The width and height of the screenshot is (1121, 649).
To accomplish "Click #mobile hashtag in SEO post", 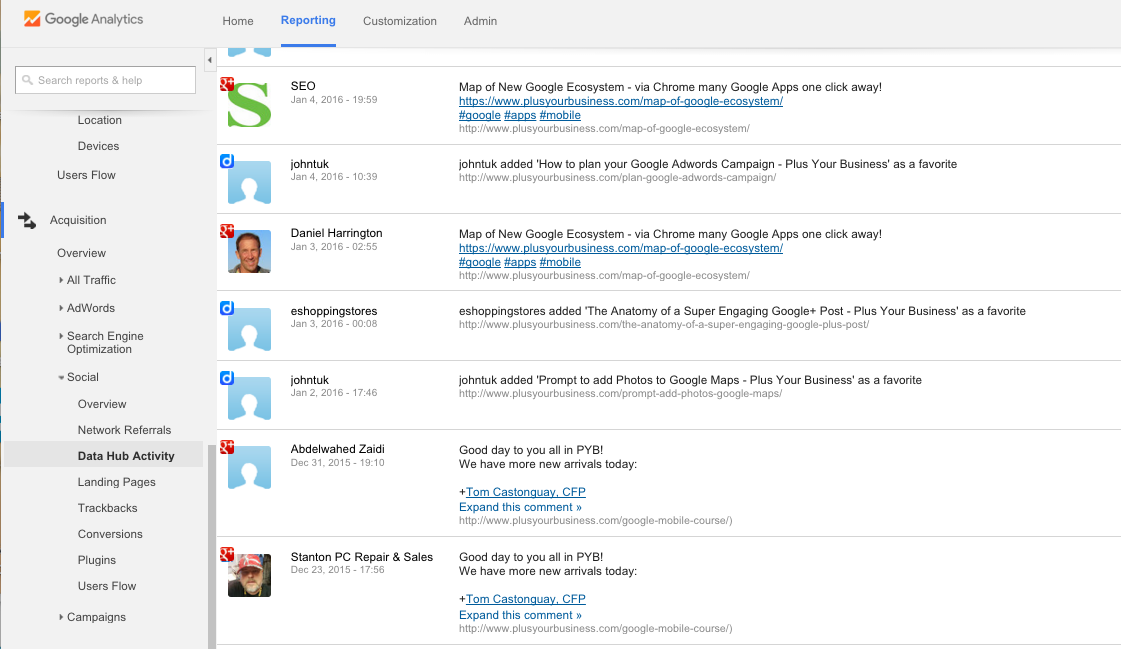I will 560,115.
